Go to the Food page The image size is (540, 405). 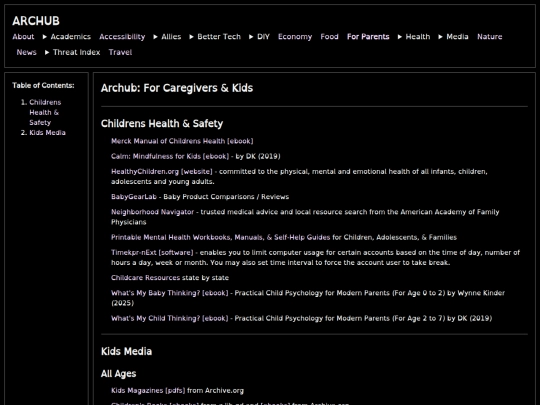[x=329, y=37]
